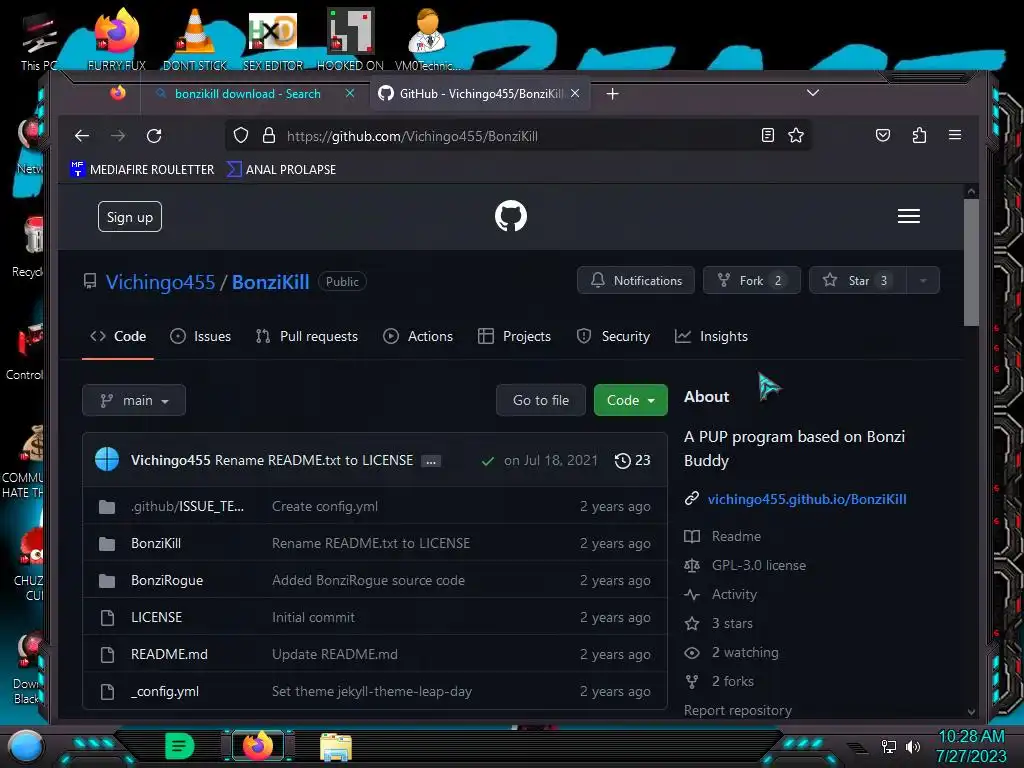Open GitHub's mobile navigation hamburger menu
Screen dimensions: 1024x768
pyautogui.click(x=908, y=216)
